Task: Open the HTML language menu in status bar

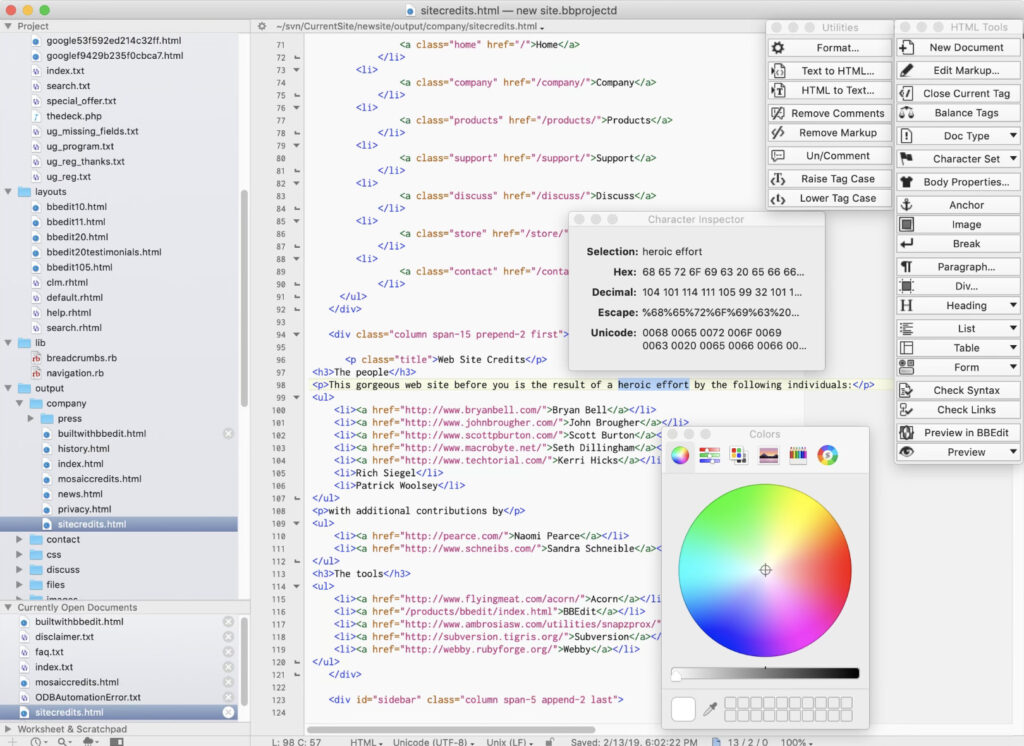Action: (364, 741)
